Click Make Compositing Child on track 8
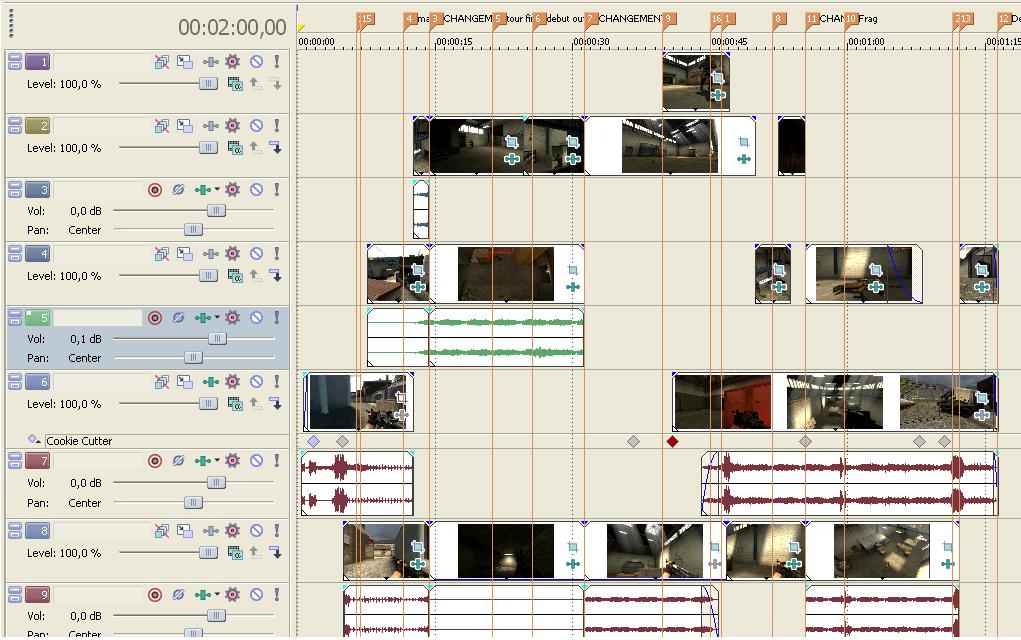This screenshot has height=640, width=1021. tap(275, 552)
